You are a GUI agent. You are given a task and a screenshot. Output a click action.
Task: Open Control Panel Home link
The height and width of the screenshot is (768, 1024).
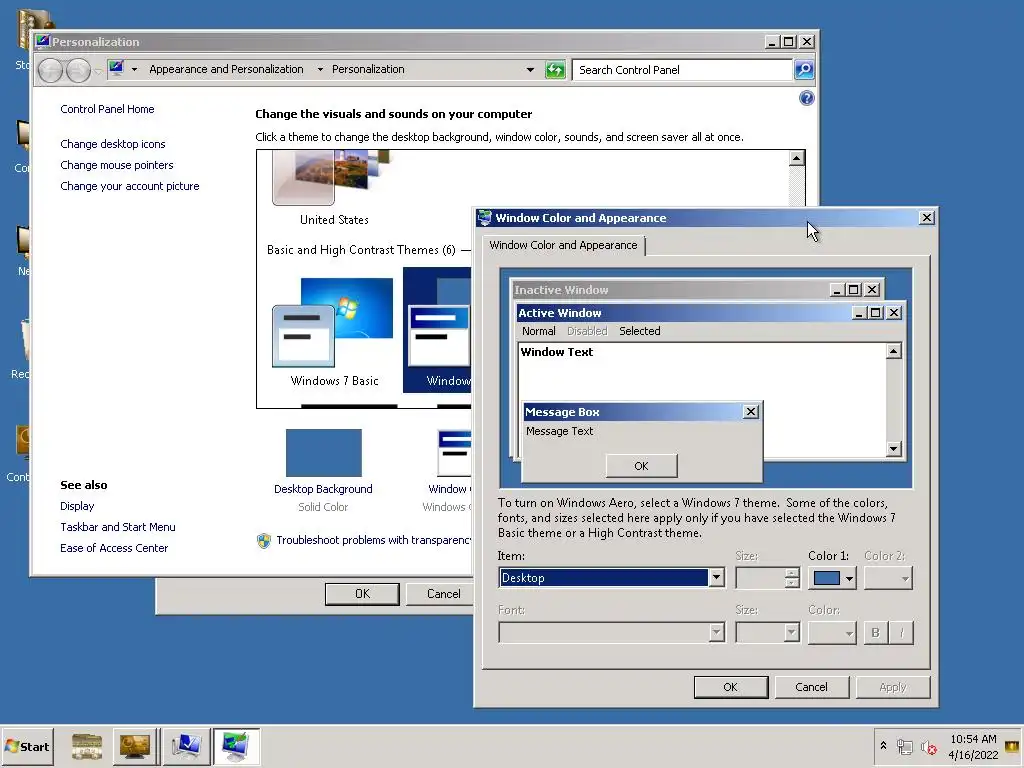point(107,109)
